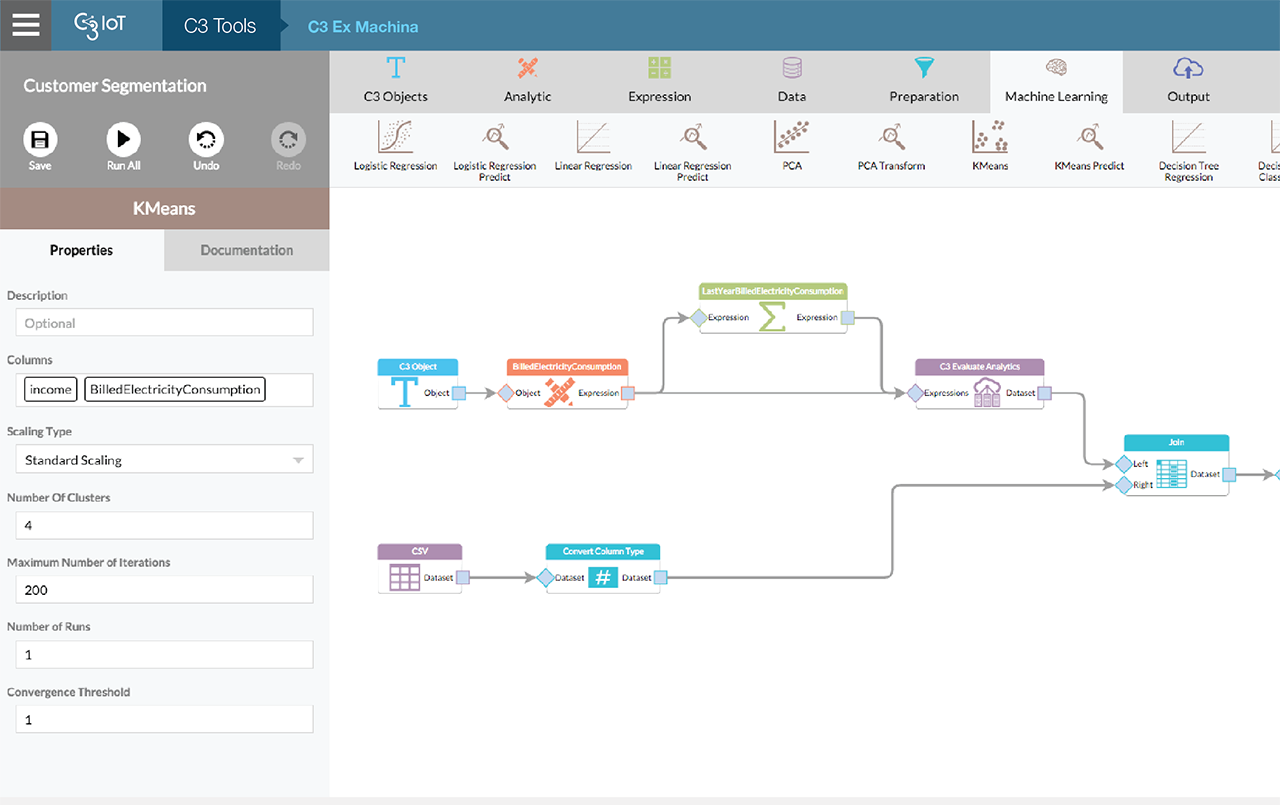Select the Linear Regression Predict tool

point(692,145)
